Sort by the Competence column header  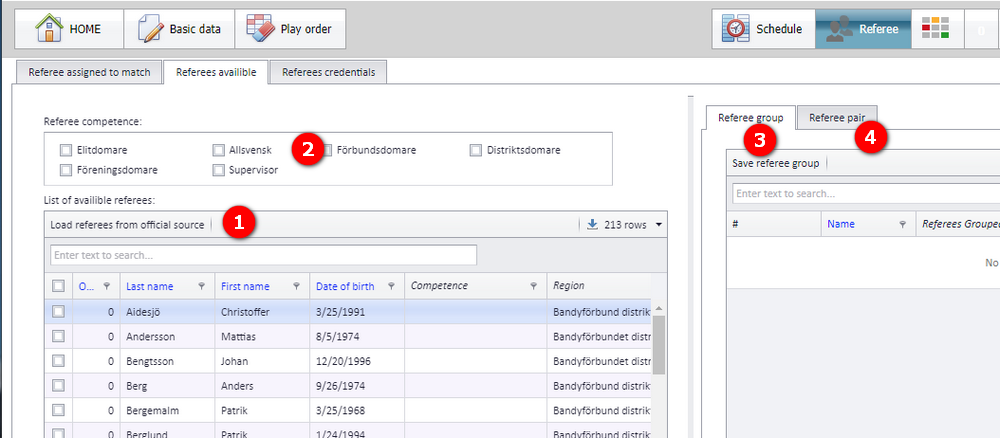tap(439, 286)
